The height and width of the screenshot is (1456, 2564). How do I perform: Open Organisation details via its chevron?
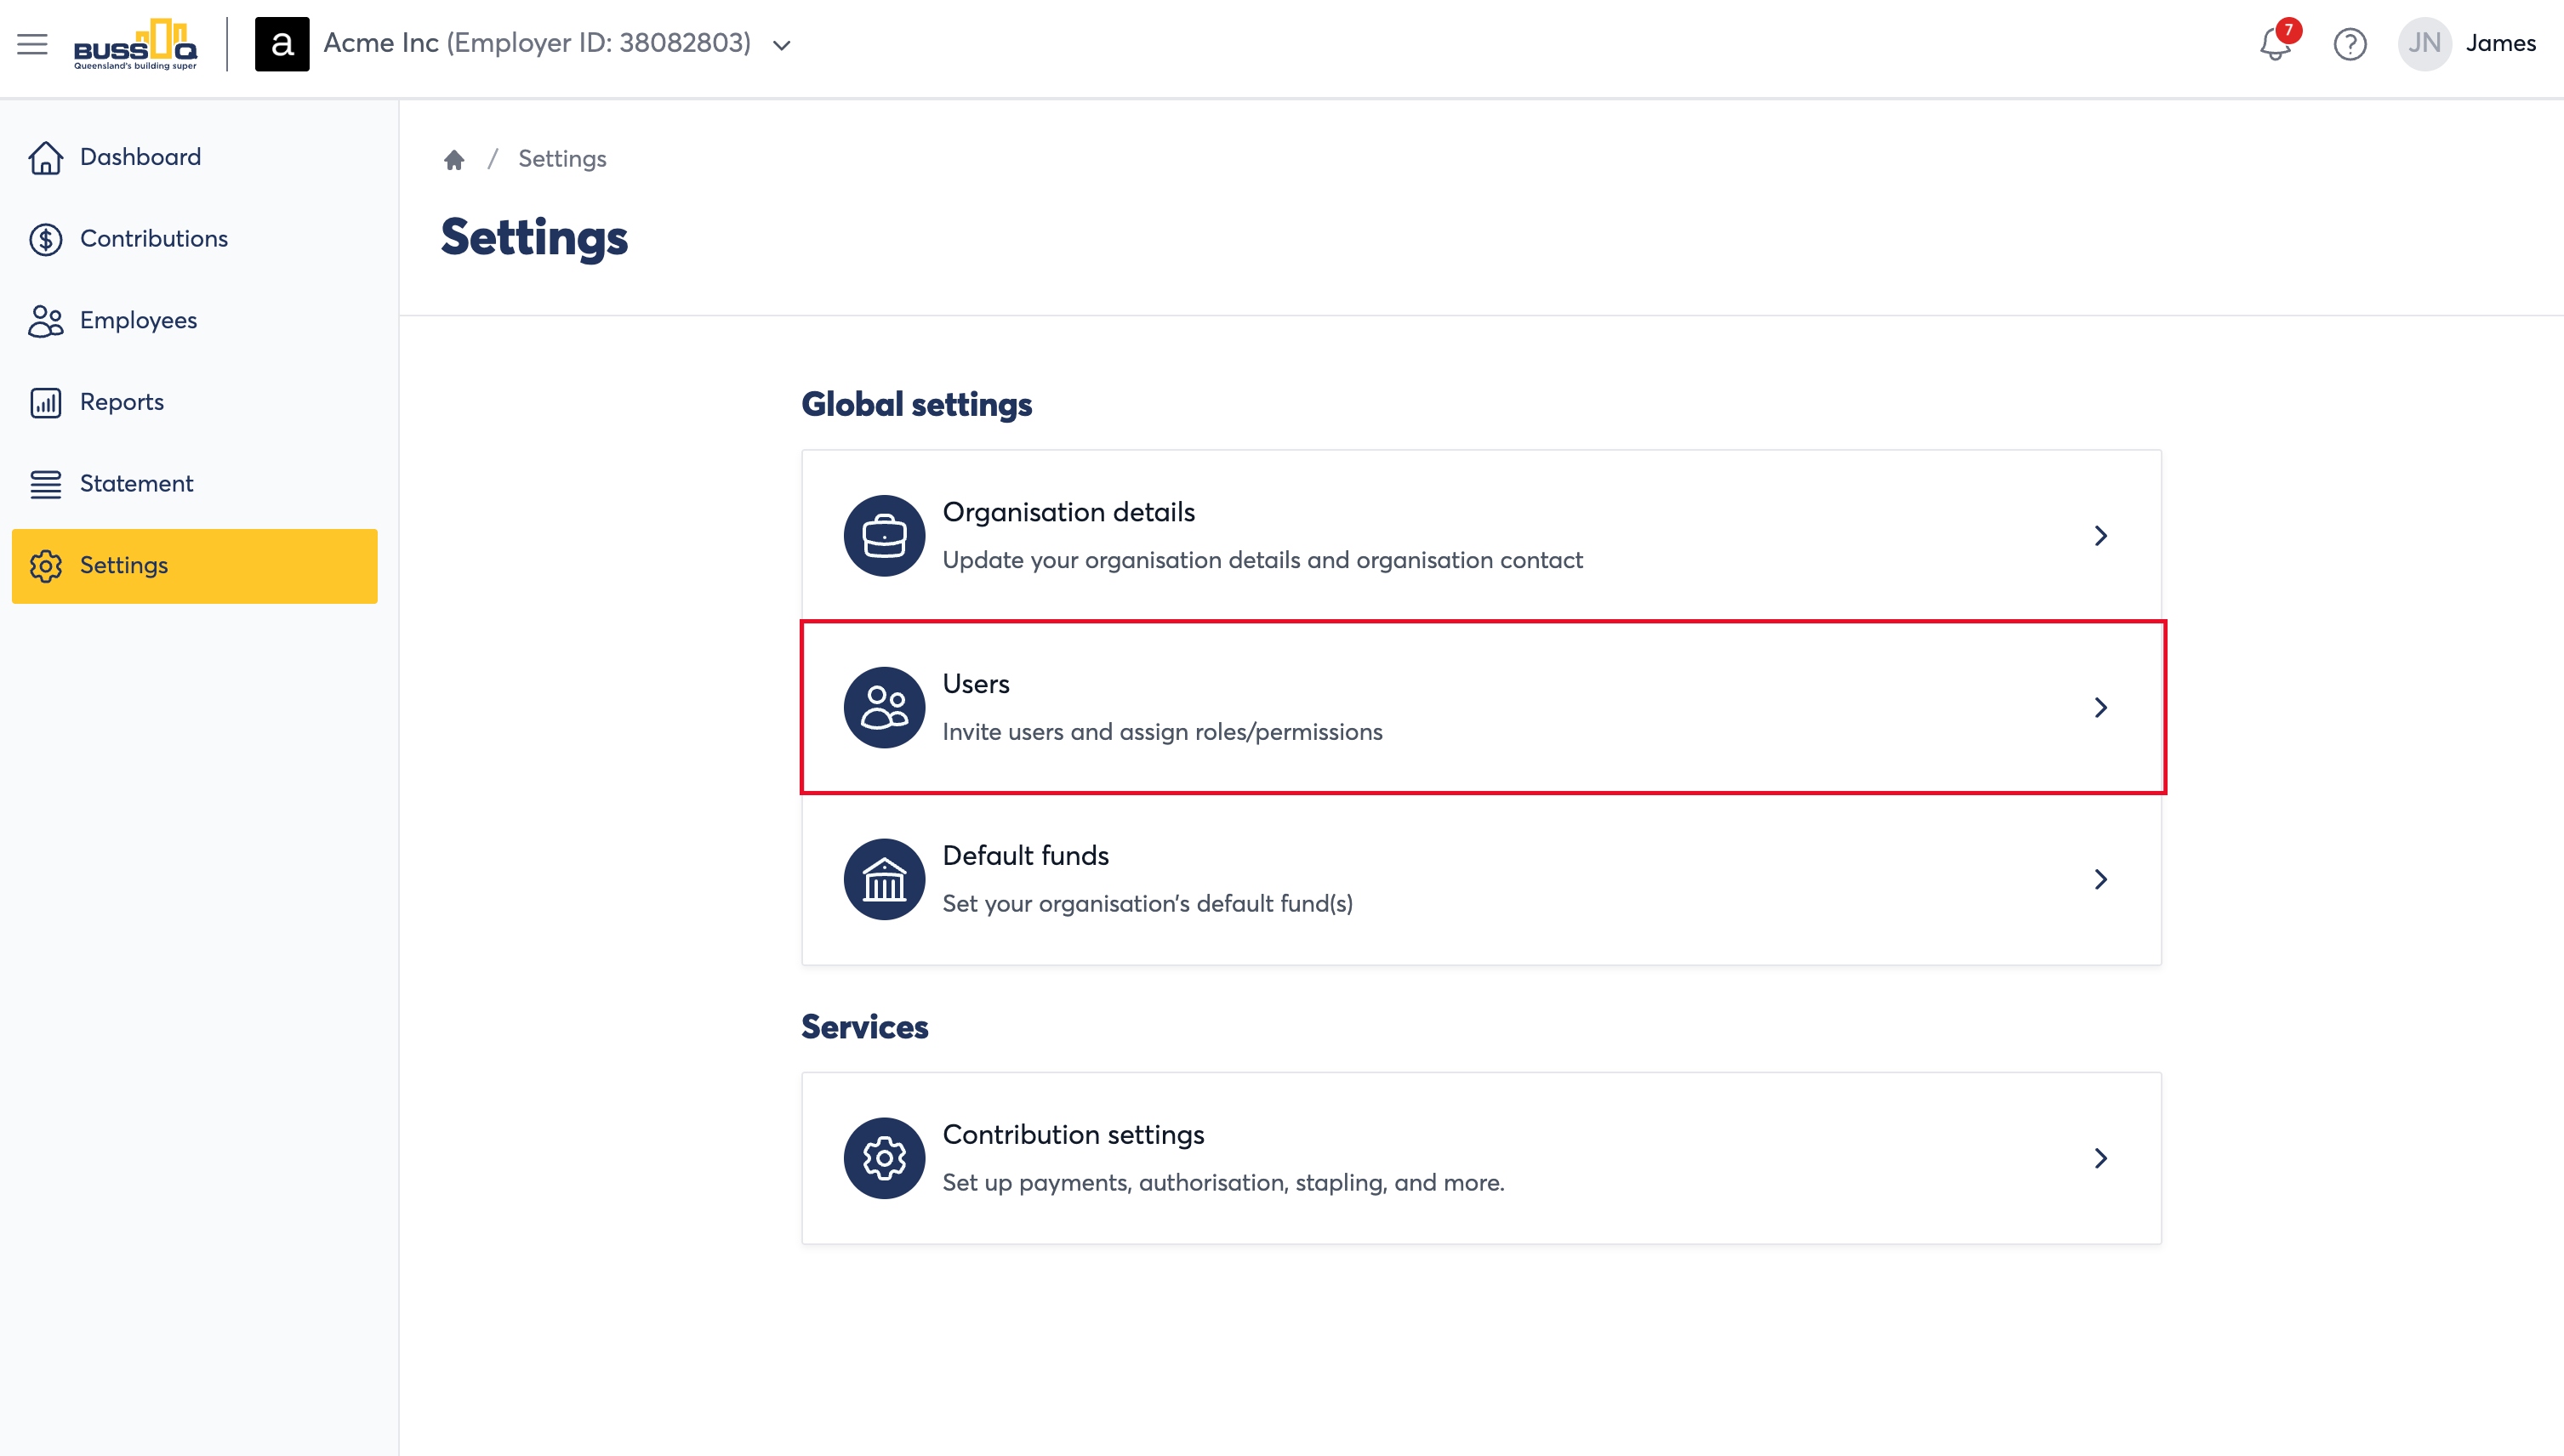(x=2101, y=536)
